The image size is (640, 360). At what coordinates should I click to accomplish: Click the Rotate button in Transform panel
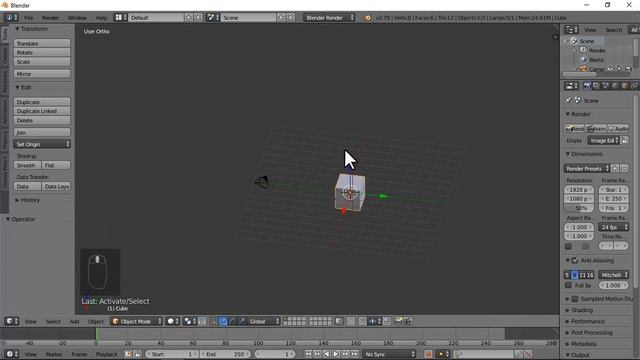[42, 52]
